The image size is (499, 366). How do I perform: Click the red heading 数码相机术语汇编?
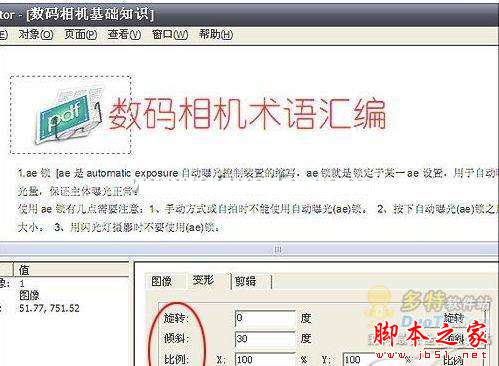pos(247,114)
